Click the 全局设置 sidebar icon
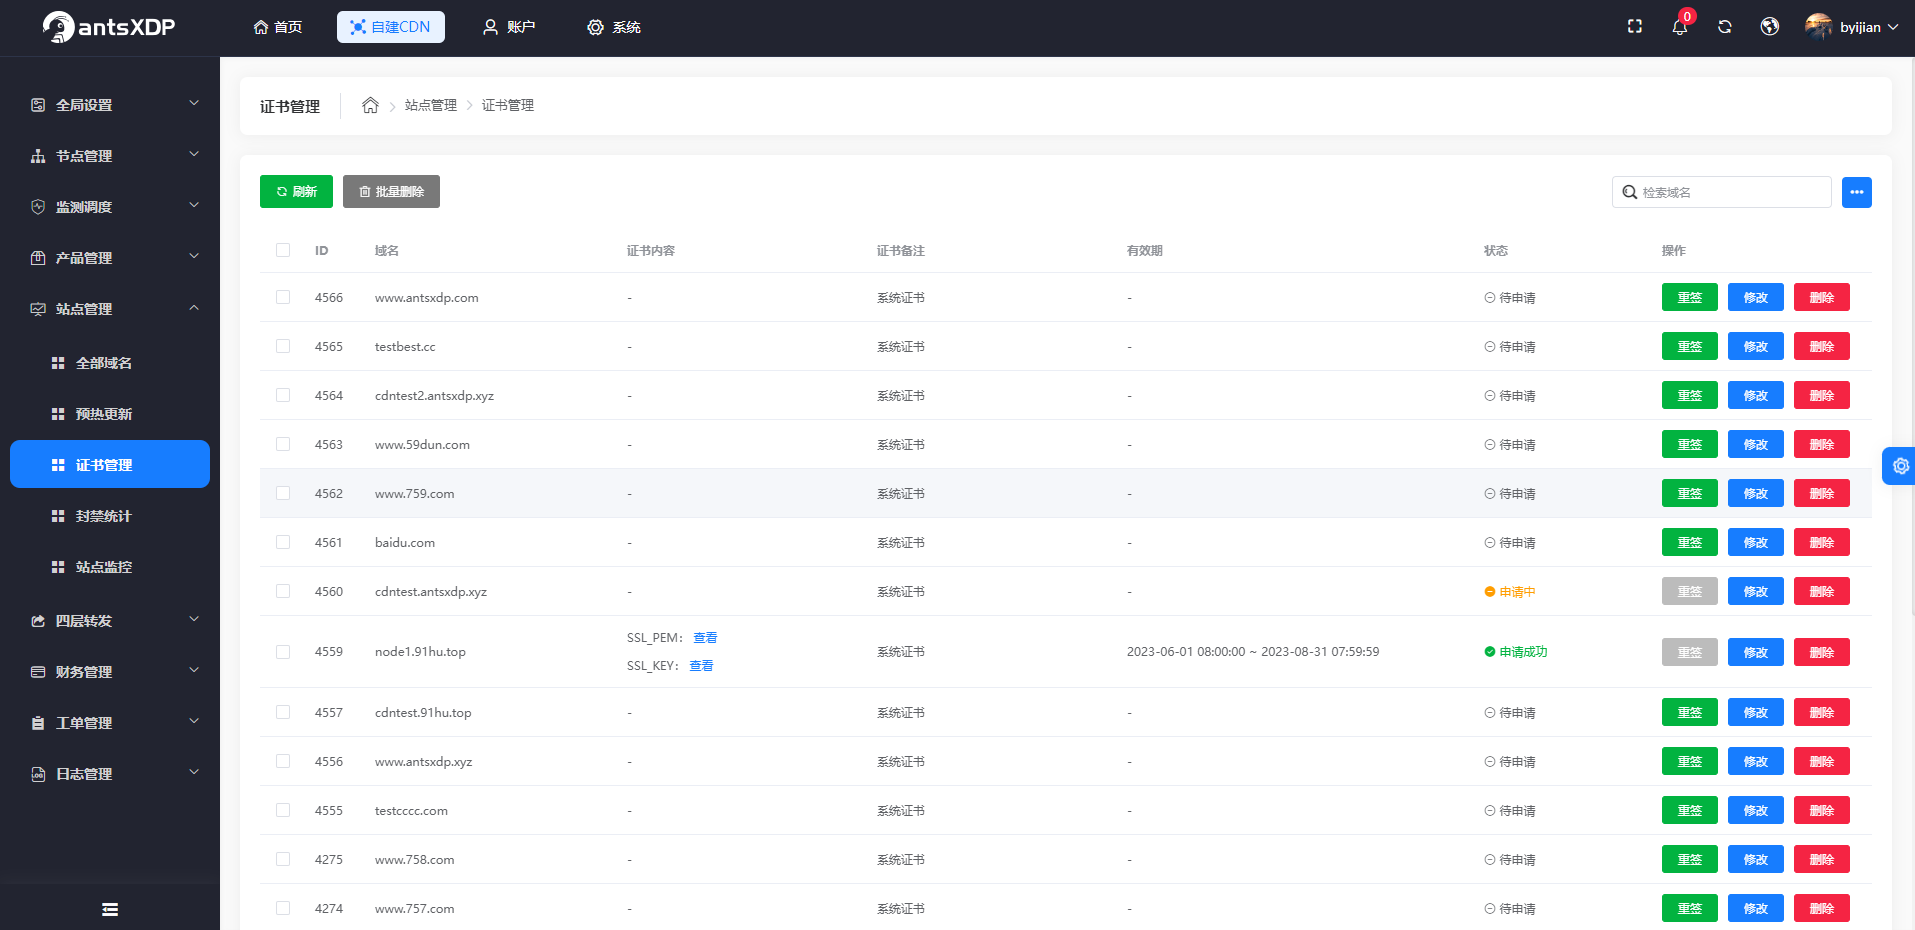The width and height of the screenshot is (1915, 930). click(38, 105)
